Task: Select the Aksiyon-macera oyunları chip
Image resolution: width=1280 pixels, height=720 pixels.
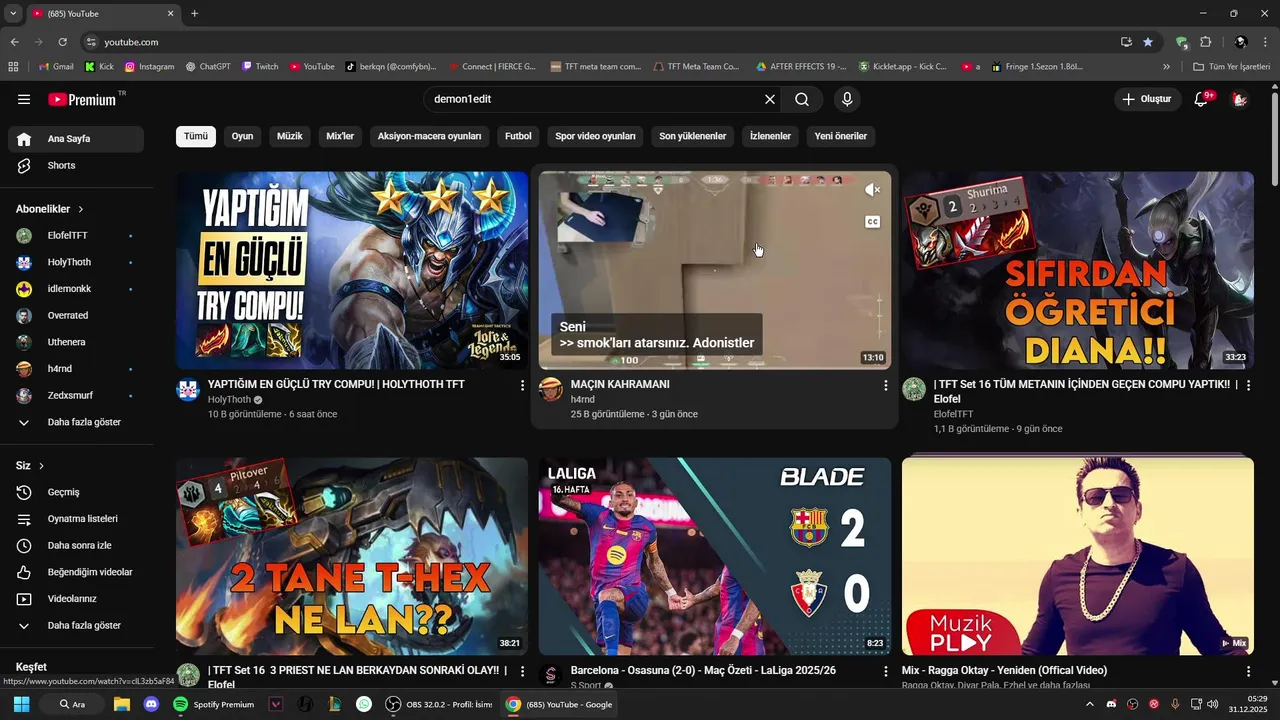Action: [x=429, y=136]
